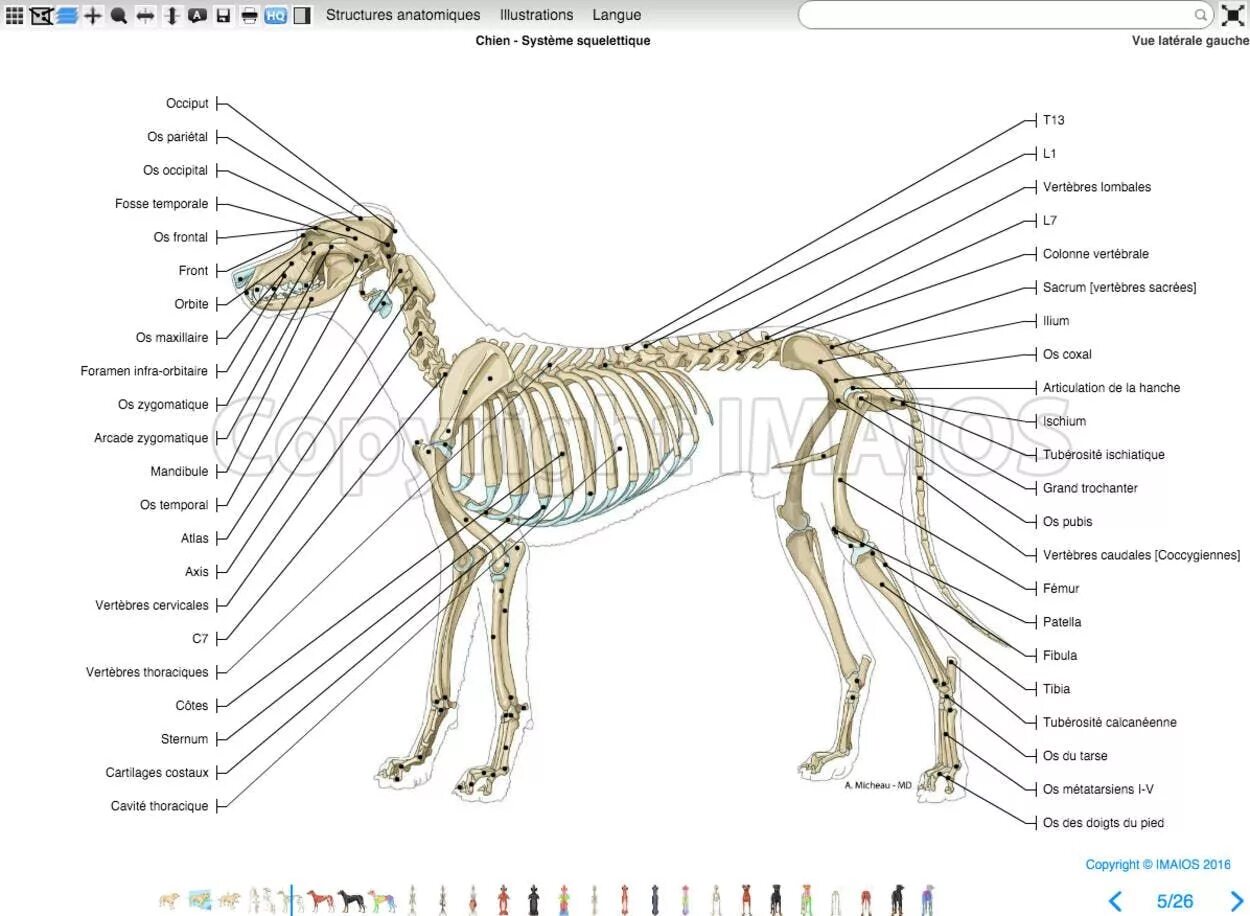Viewport: 1250px width, 916px height.
Task: Select the 'Cartilages costaux' label
Action: click(158, 773)
